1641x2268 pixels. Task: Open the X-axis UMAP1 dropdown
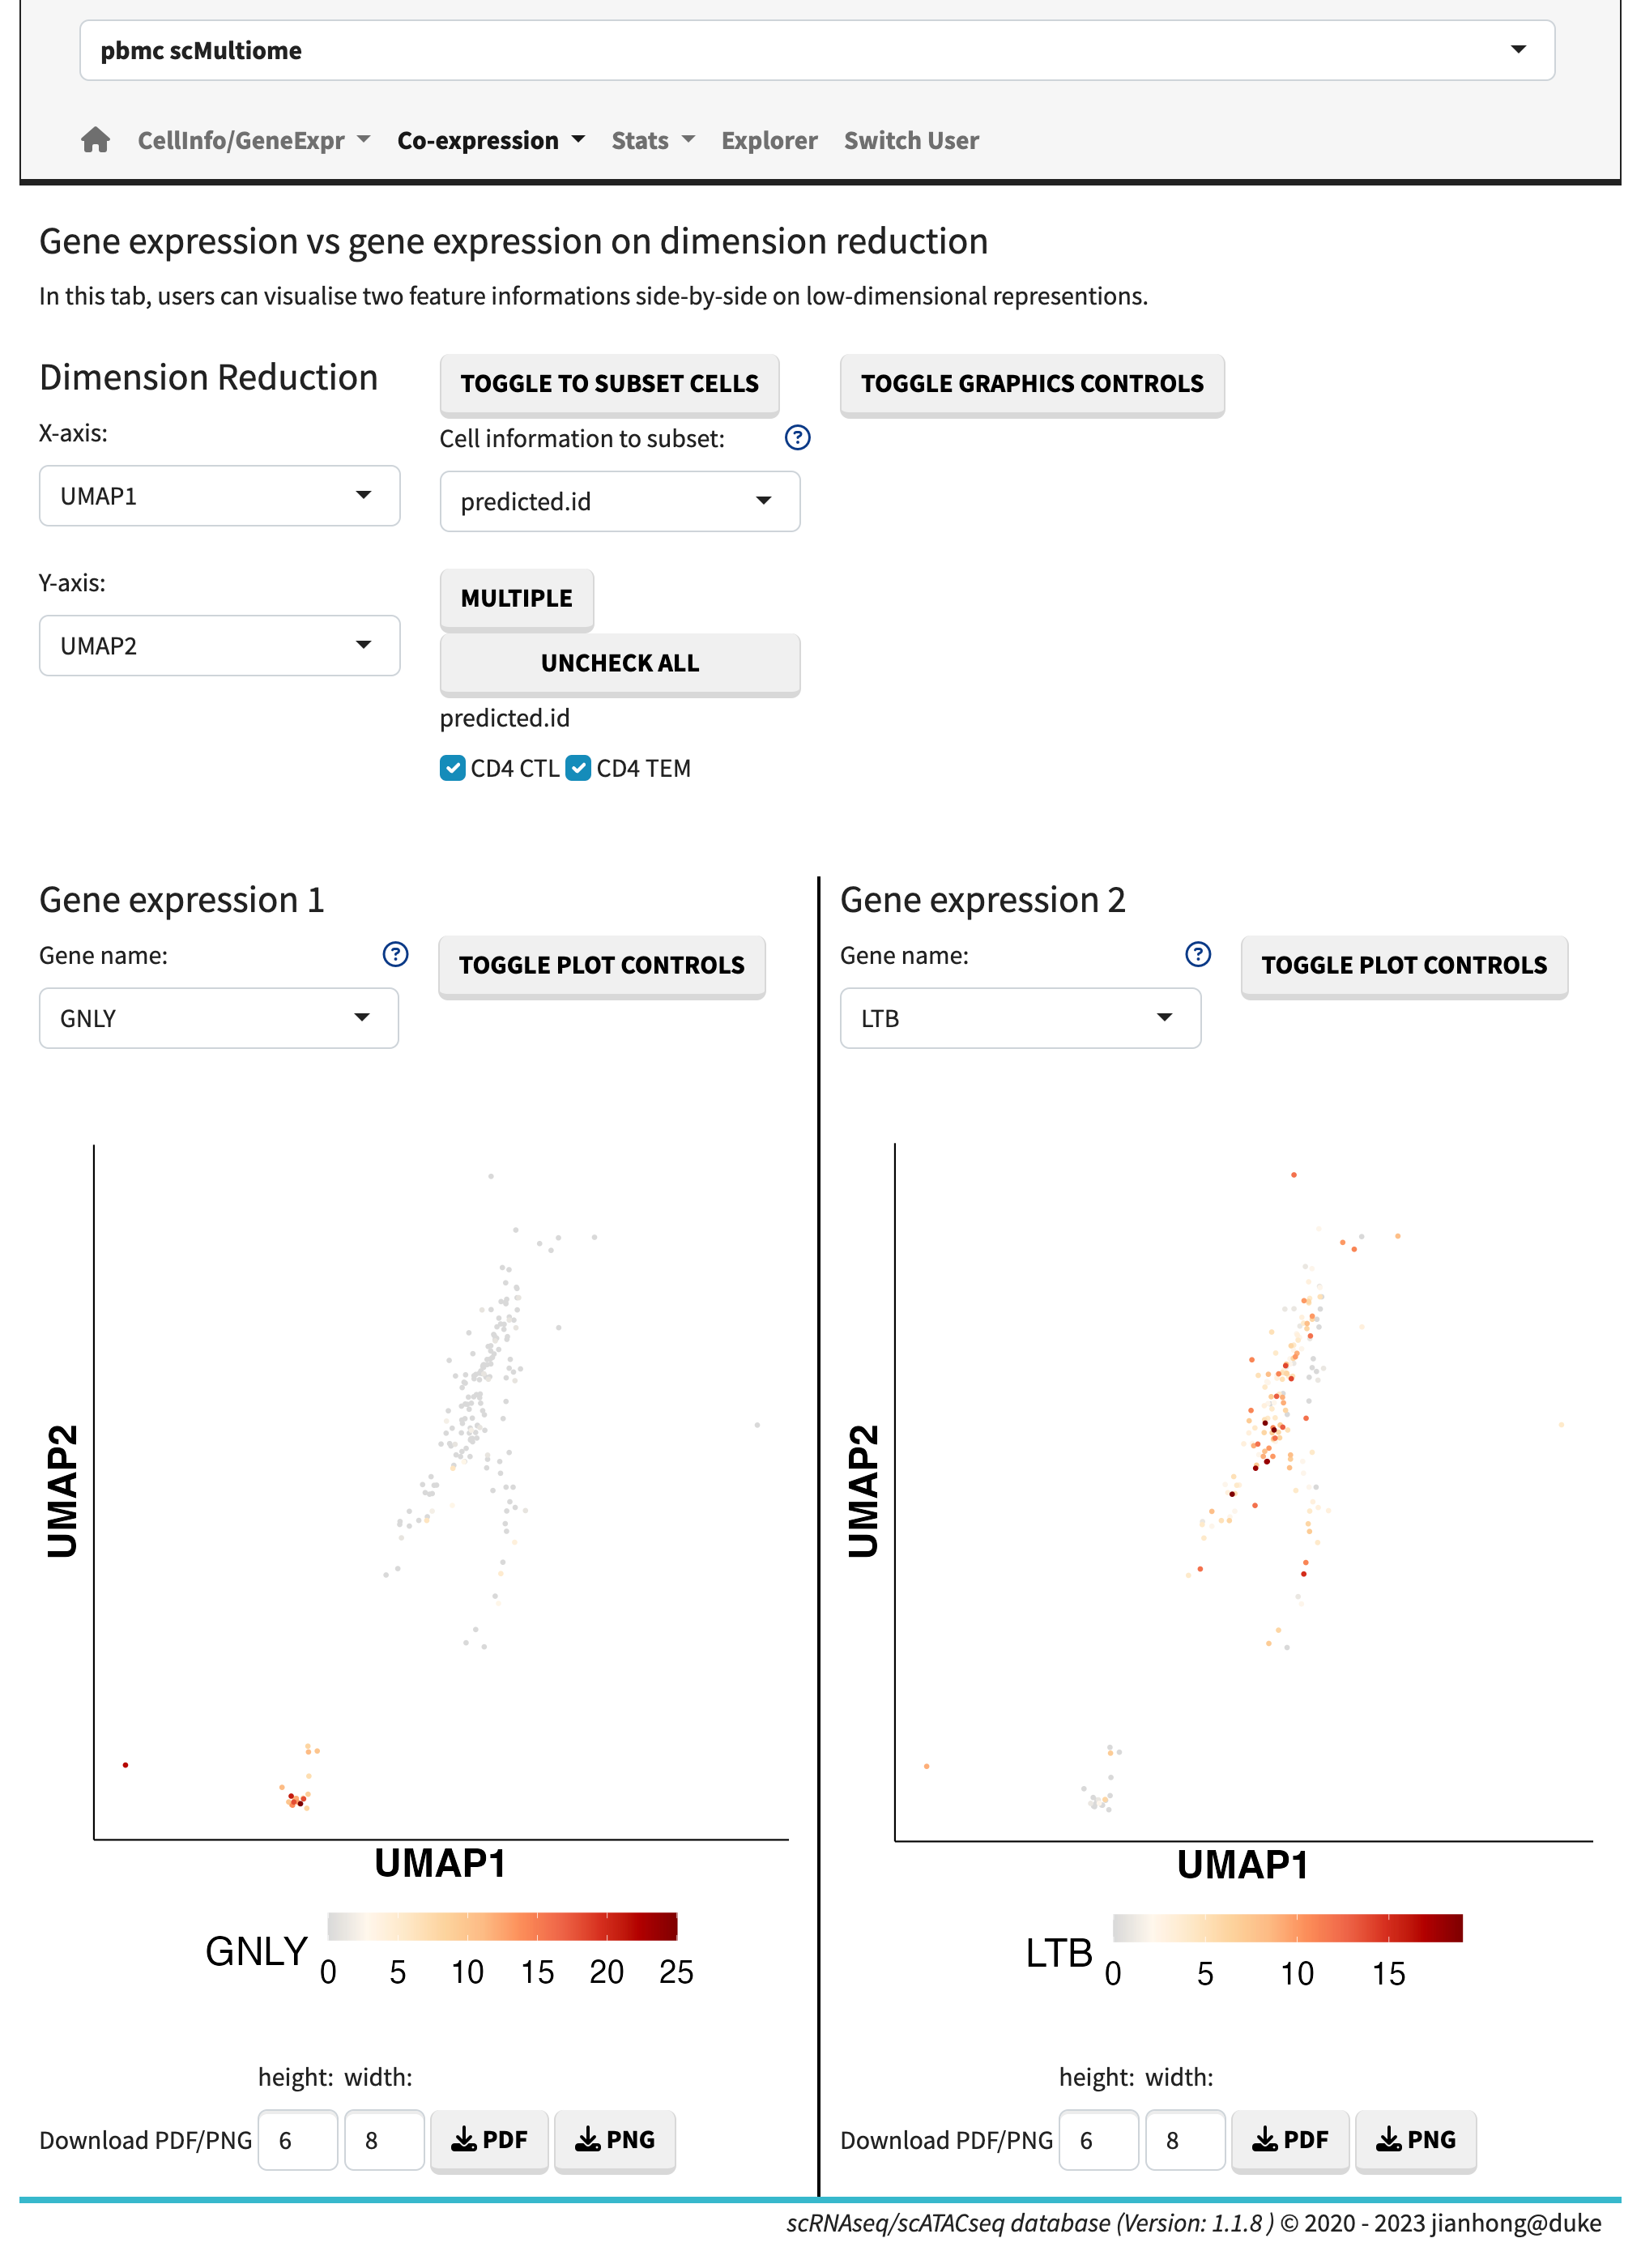click(219, 496)
